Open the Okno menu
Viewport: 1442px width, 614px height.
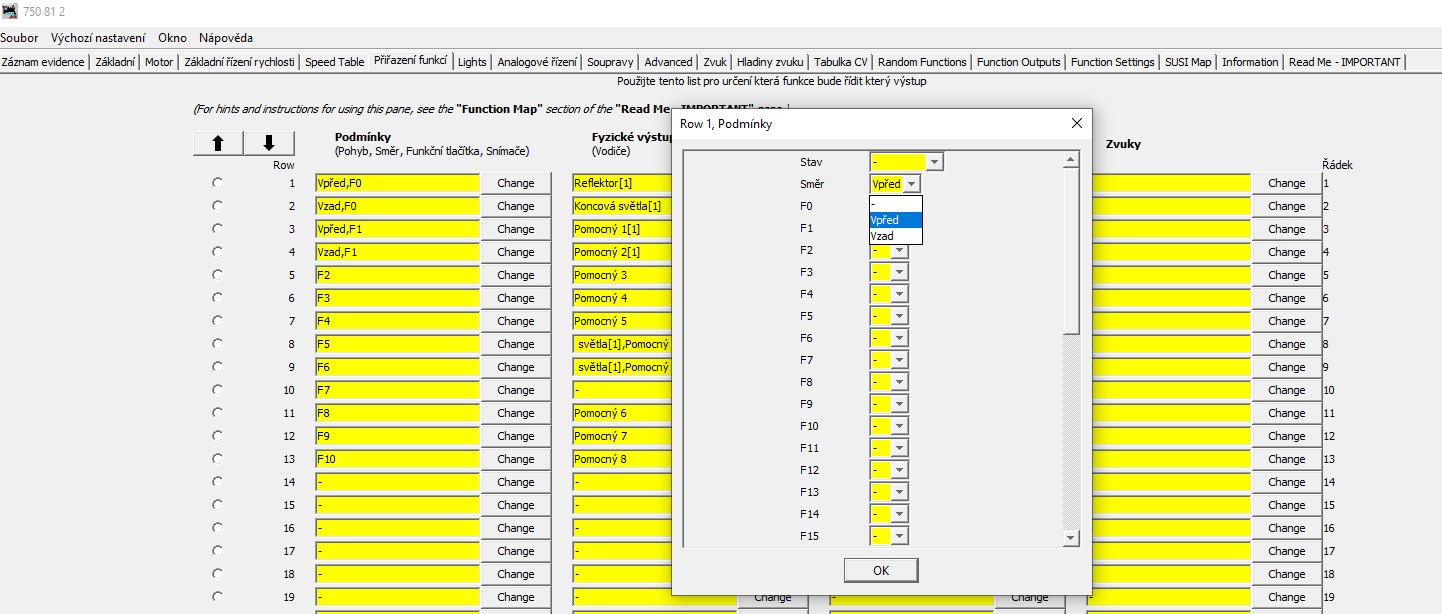(172, 38)
